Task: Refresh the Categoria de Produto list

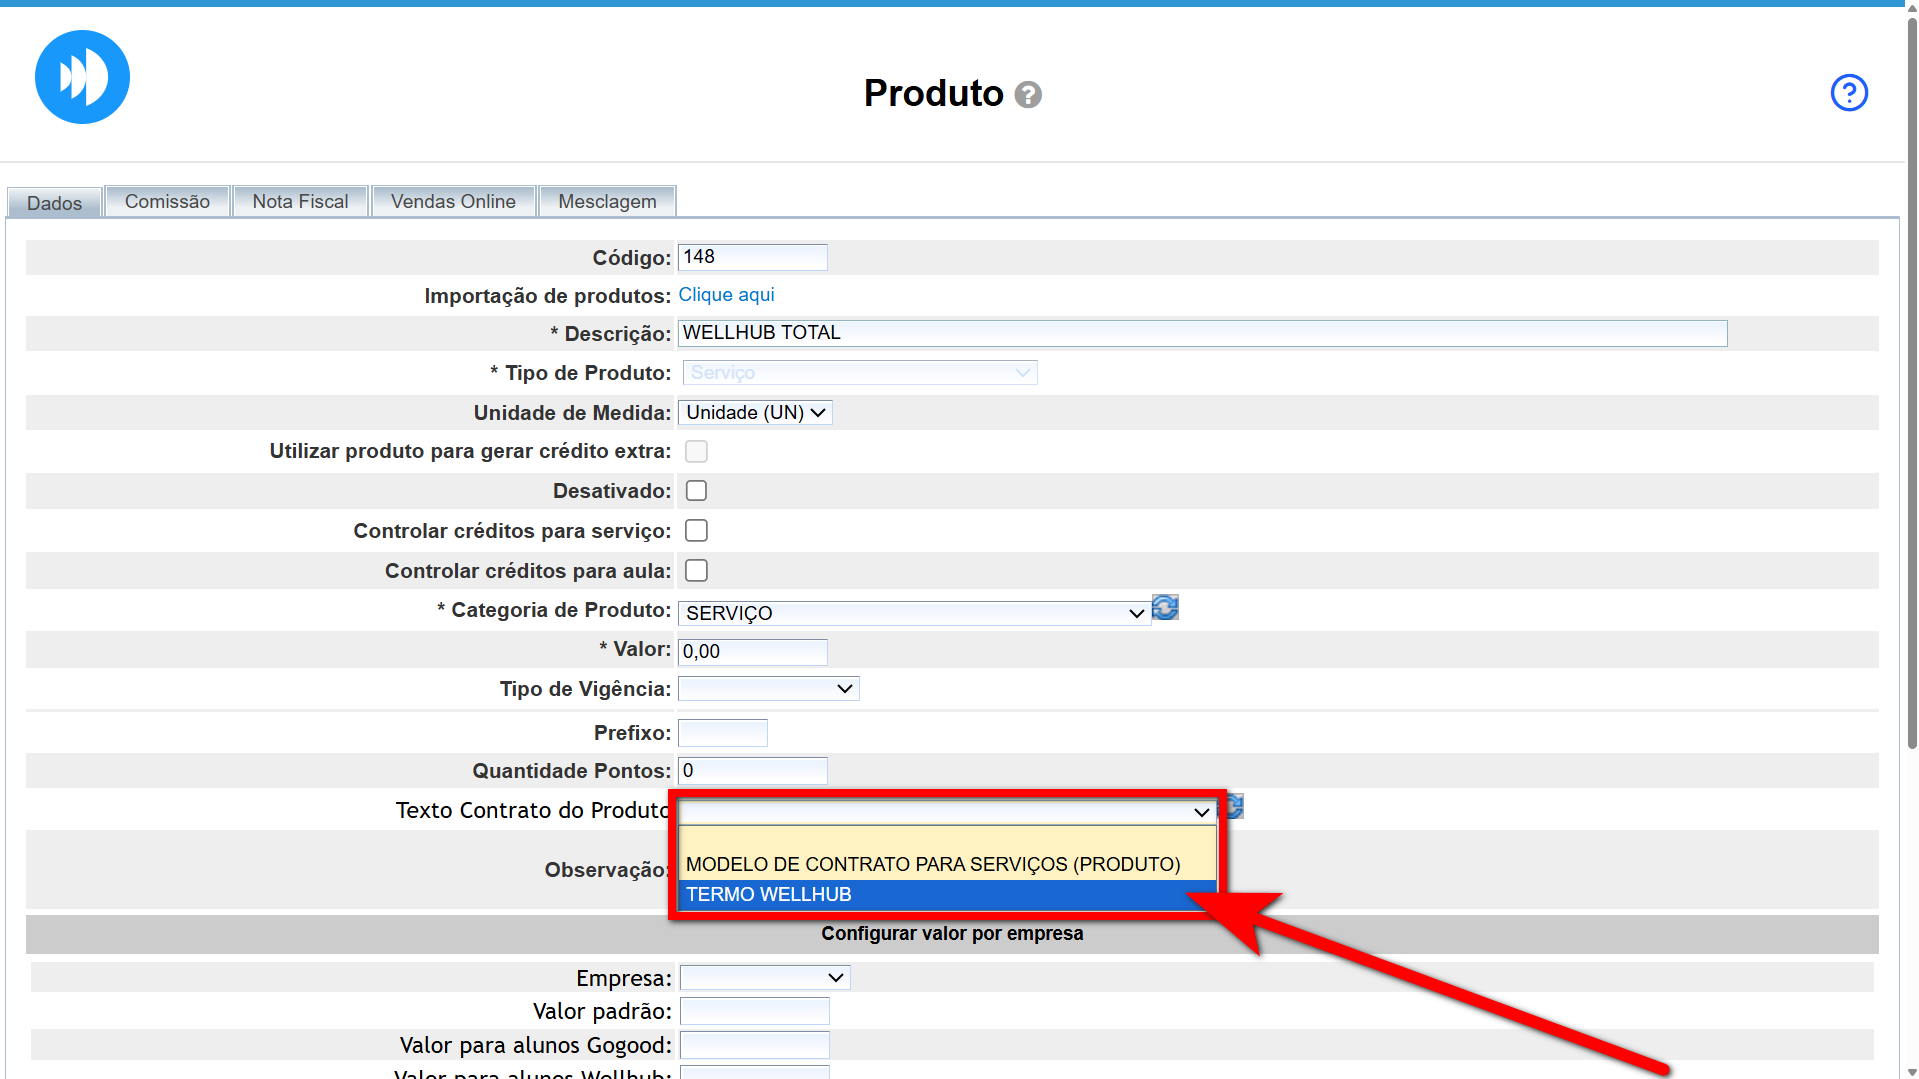Action: point(1165,608)
